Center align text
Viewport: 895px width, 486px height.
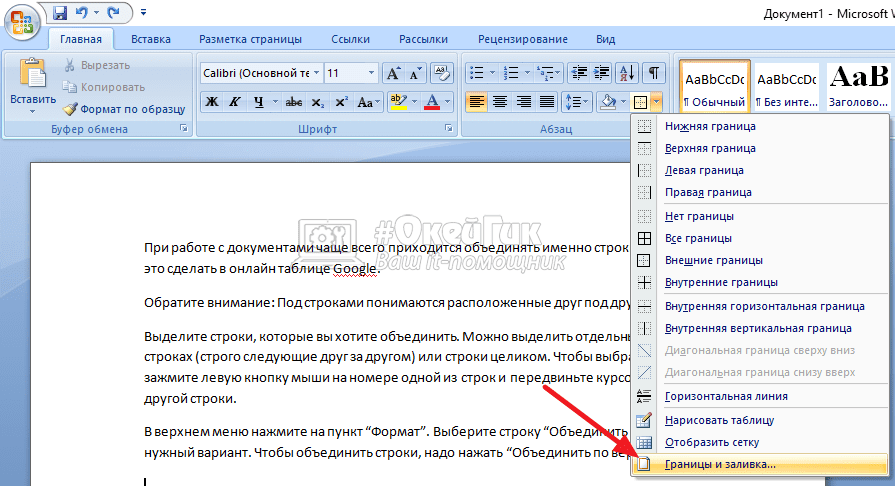(500, 102)
